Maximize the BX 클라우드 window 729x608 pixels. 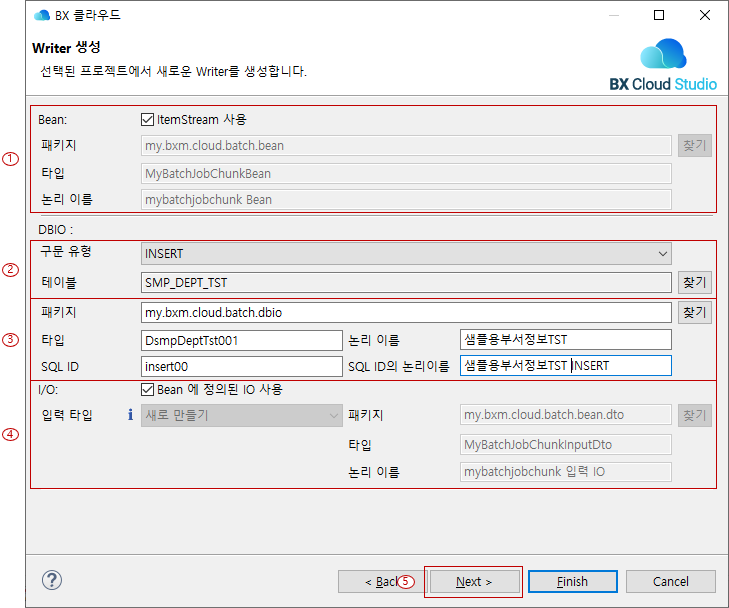[x=659, y=15]
